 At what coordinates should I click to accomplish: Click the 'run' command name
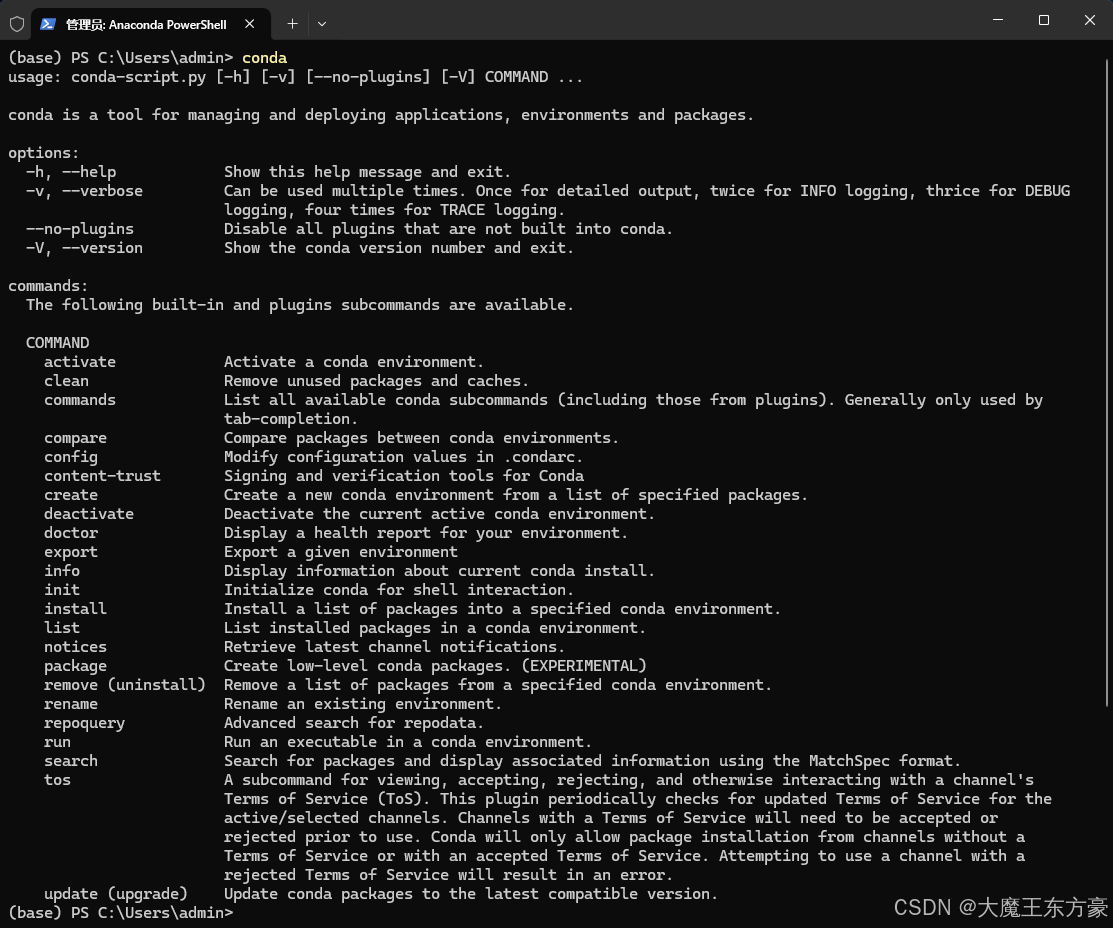click(x=57, y=743)
